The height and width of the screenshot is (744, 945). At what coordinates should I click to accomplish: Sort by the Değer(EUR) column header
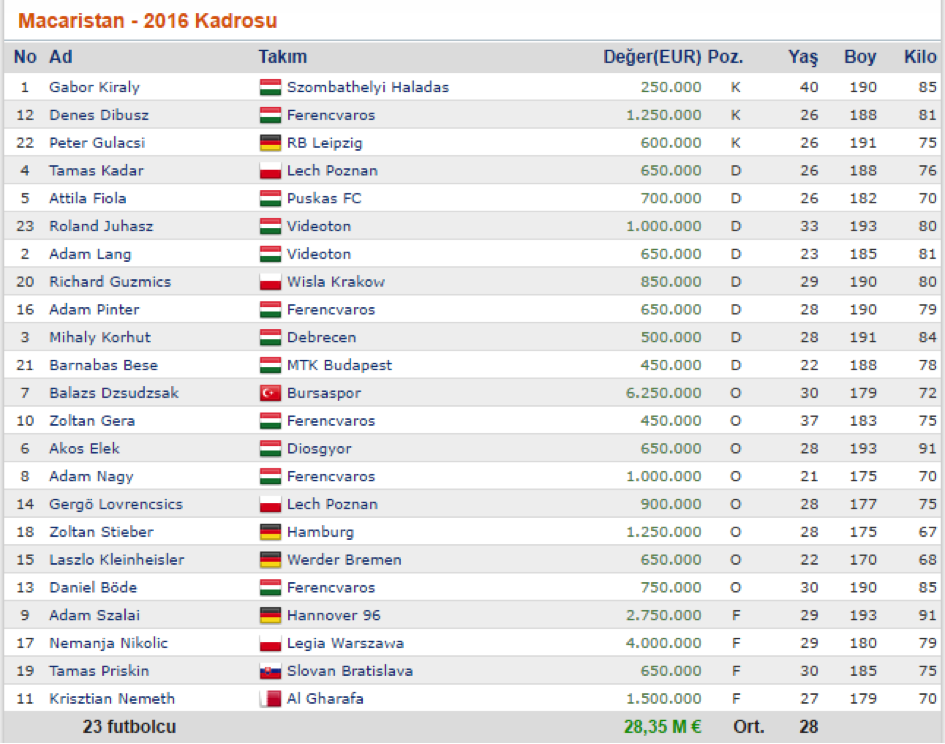pyautogui.click(x=652, y=57)
